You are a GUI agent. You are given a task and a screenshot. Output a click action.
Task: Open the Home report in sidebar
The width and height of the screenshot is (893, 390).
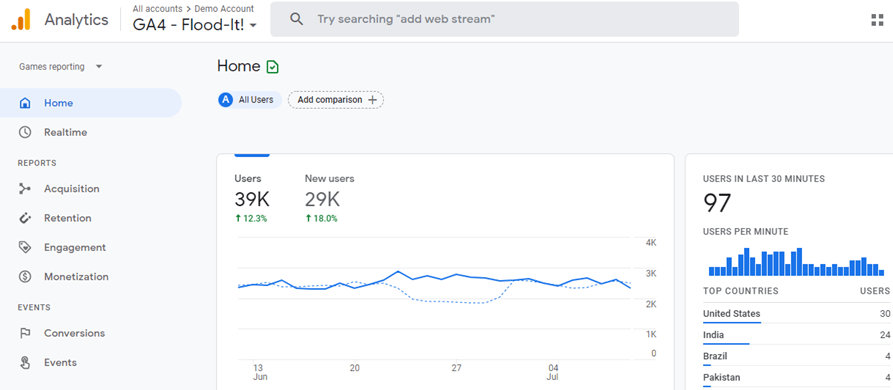click(91, 103)
